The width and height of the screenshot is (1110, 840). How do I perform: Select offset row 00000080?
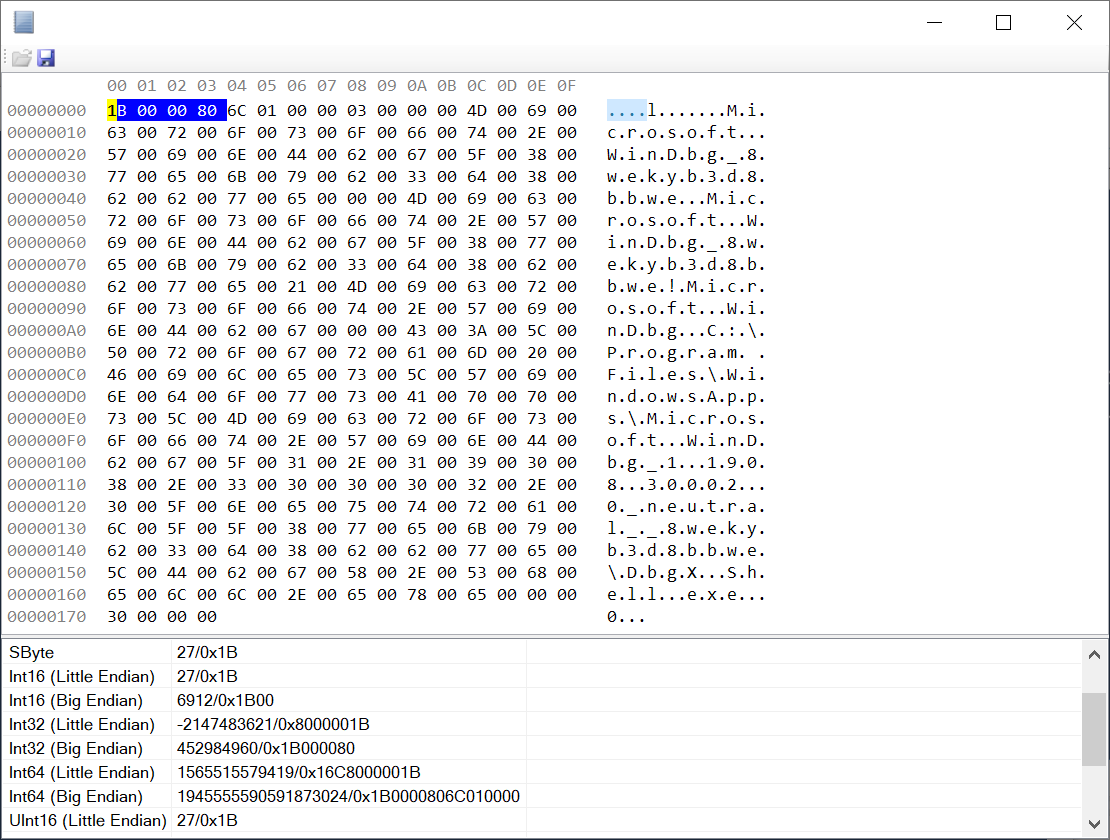[x=47, y=287]
